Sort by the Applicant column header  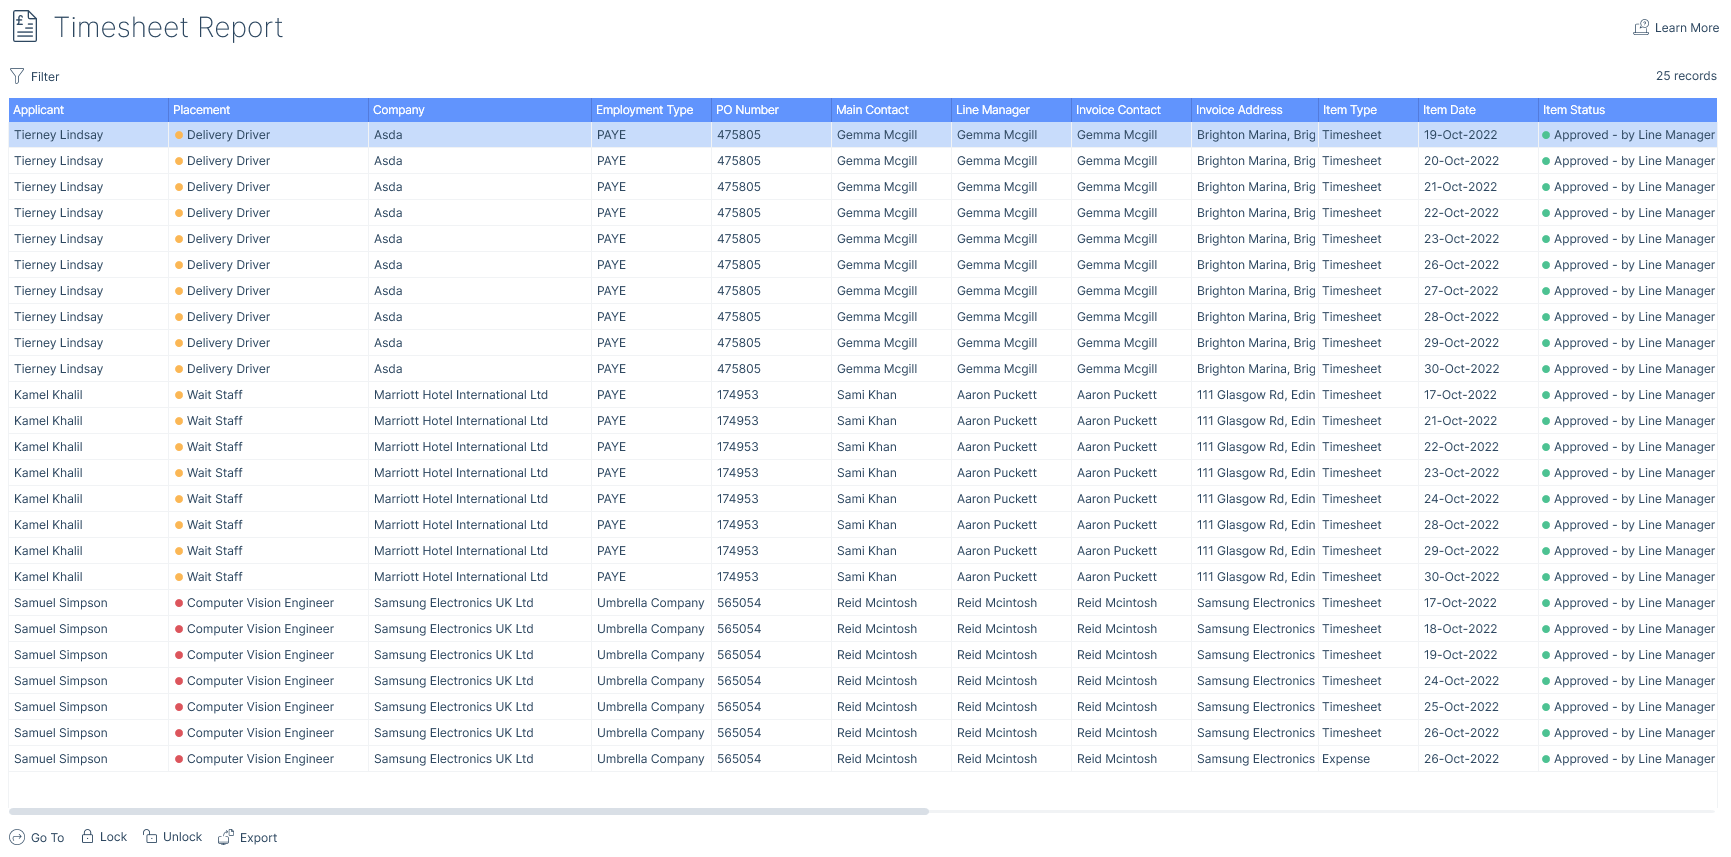pyautogui.click(x=88, y=110)
